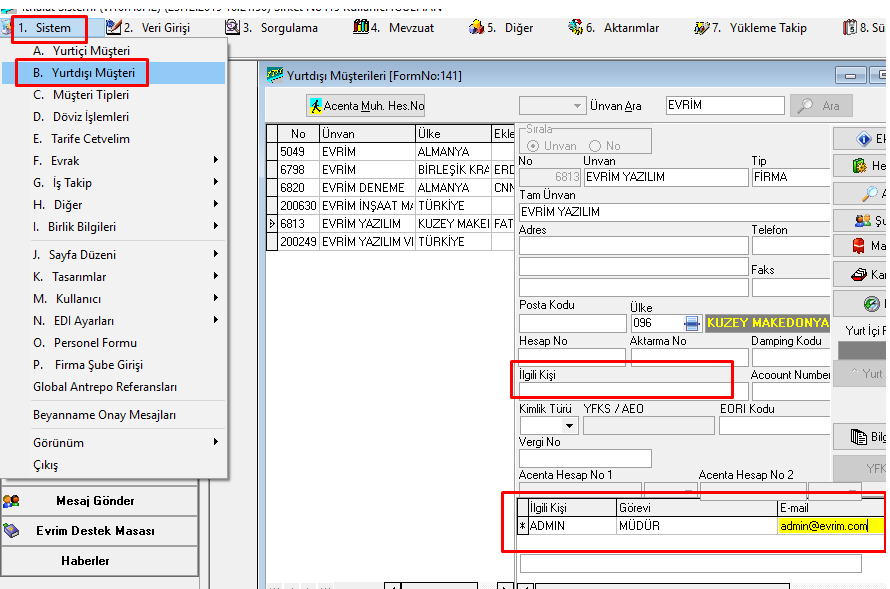Choose Döviz İşlemleri menu entry
The height and width of the screenshot is (589, 890).
click(90, 117)
